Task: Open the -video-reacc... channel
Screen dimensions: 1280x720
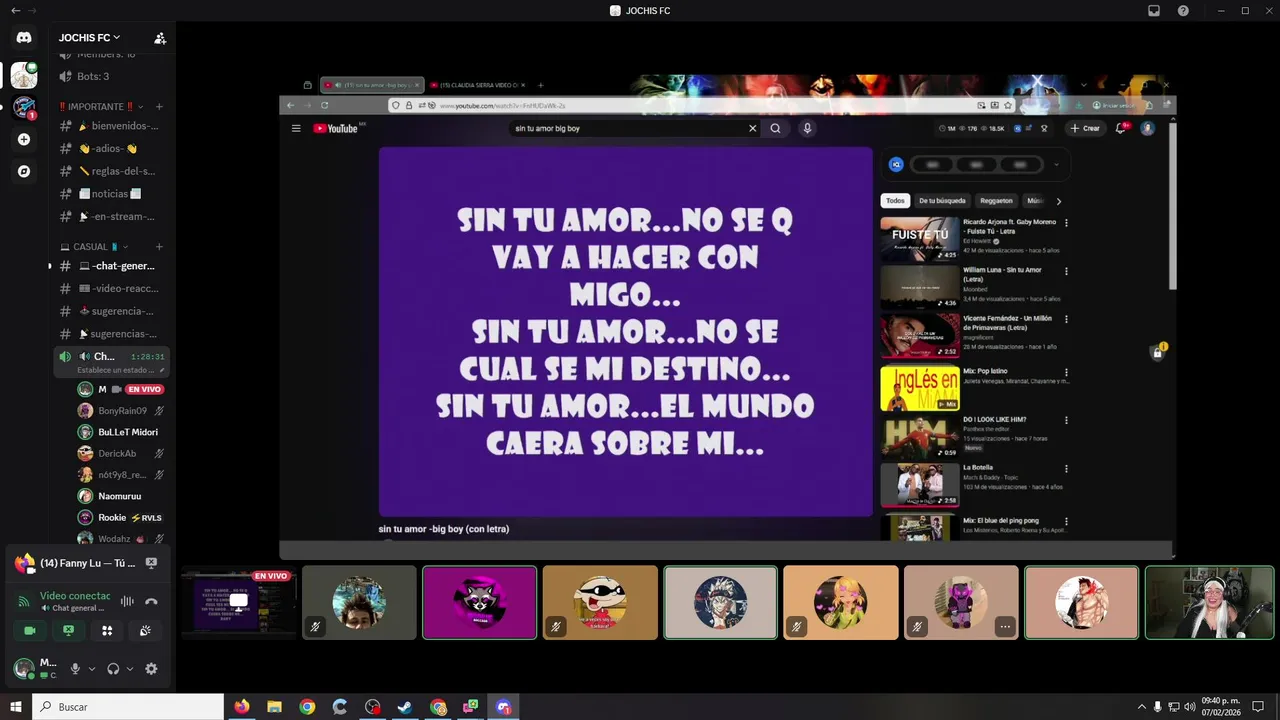Action: tap(110, 288)
